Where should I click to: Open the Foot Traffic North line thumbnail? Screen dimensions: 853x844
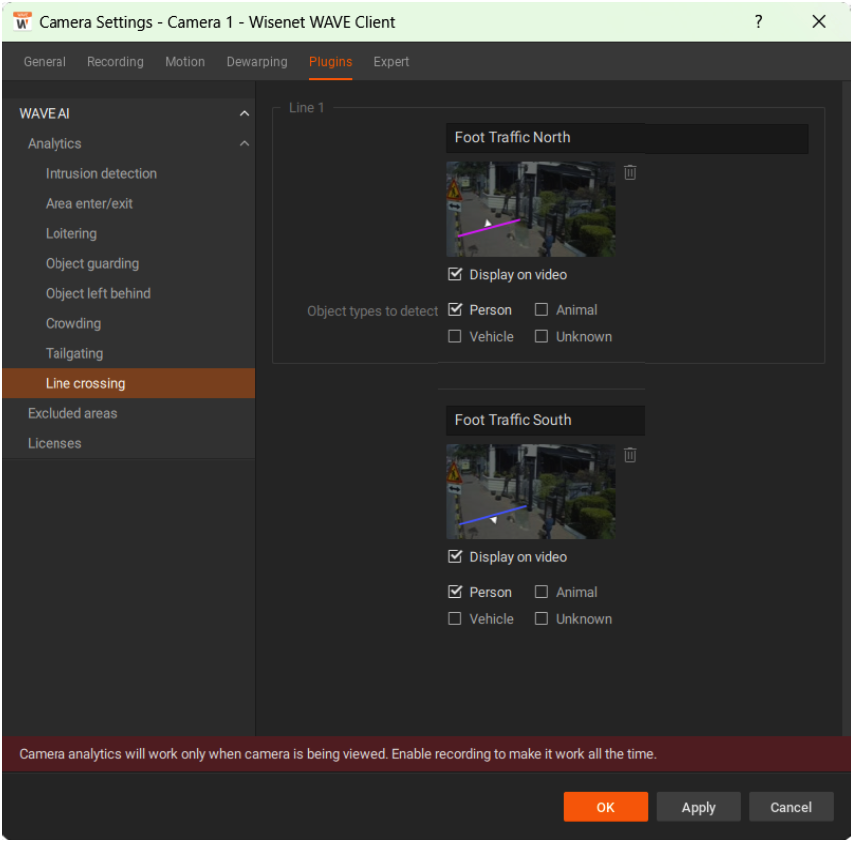[530, 209]
